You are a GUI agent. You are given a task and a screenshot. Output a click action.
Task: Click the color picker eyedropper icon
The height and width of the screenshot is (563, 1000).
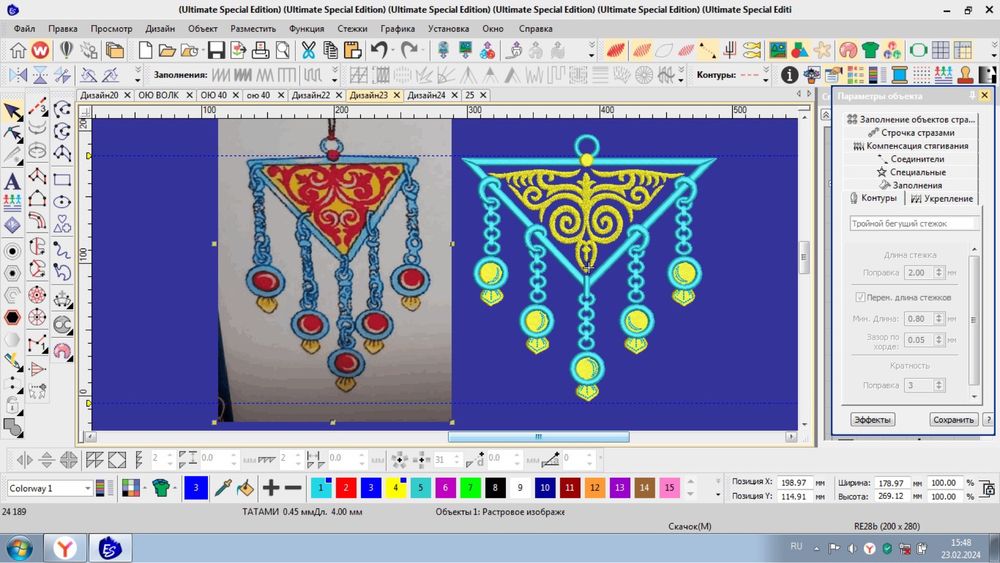point(224,488)
